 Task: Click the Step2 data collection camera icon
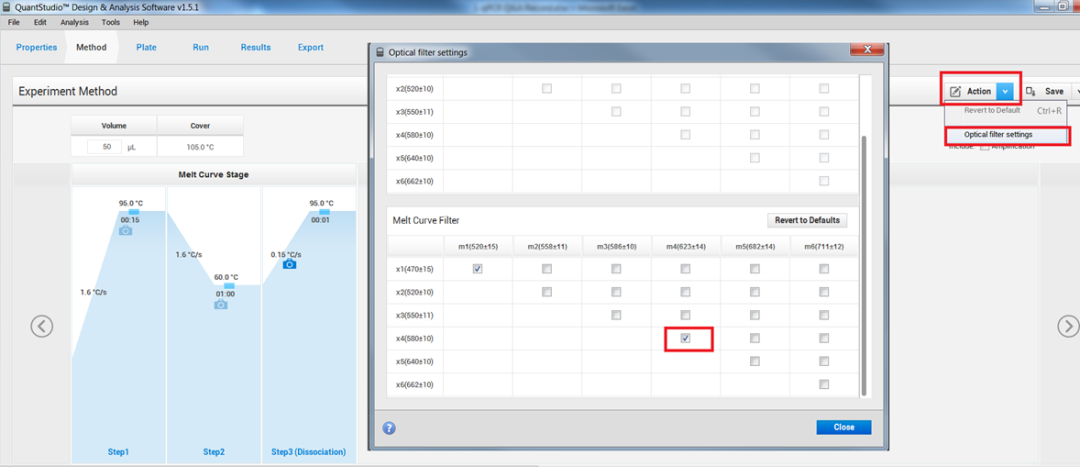pyautogui.click(x=220, y=304)
